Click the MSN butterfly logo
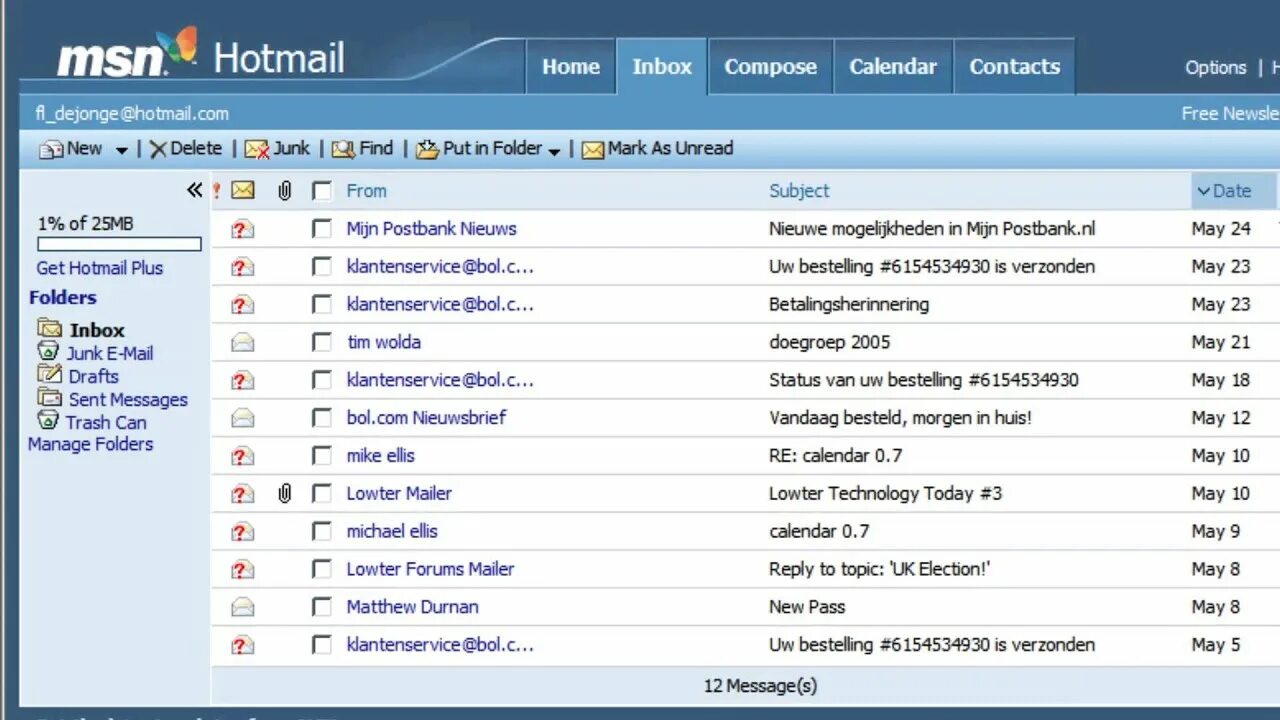Image resolution: width=1280 pixels, height=720 pixels. pyautogui.click(x=179, y=47)
